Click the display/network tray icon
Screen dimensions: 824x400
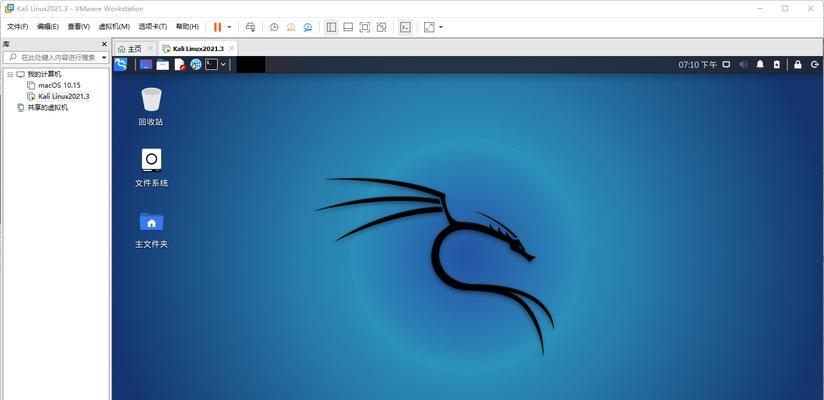[726, 65]
